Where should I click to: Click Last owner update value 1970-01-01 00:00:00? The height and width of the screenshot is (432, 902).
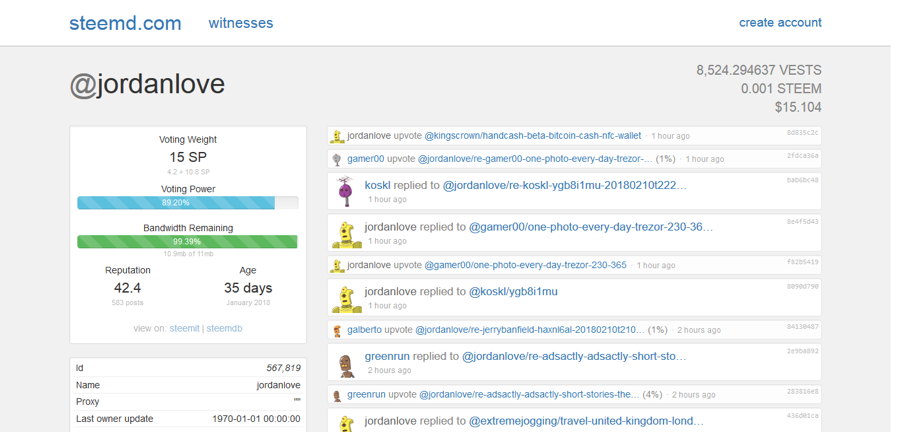point(256,419)
